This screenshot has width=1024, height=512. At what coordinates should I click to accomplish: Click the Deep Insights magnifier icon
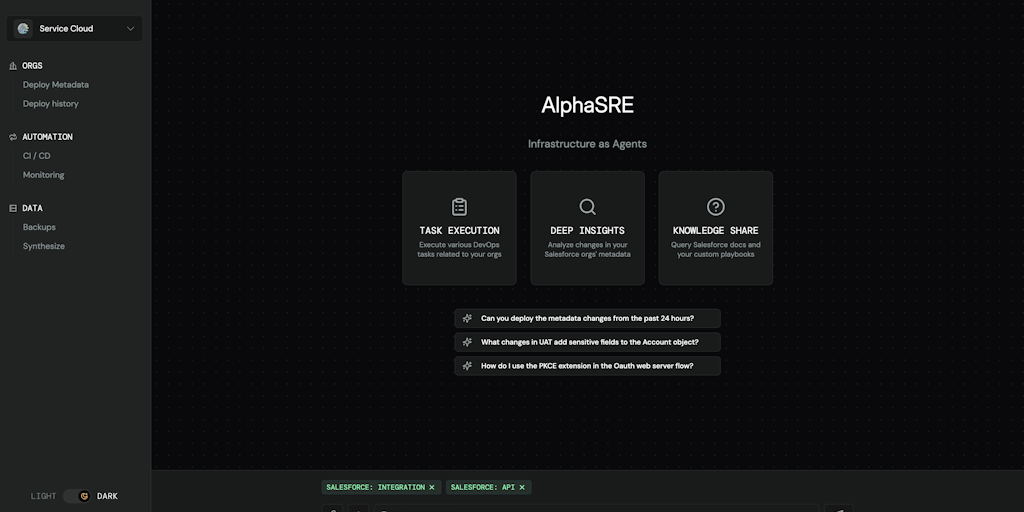pos(588,207)
